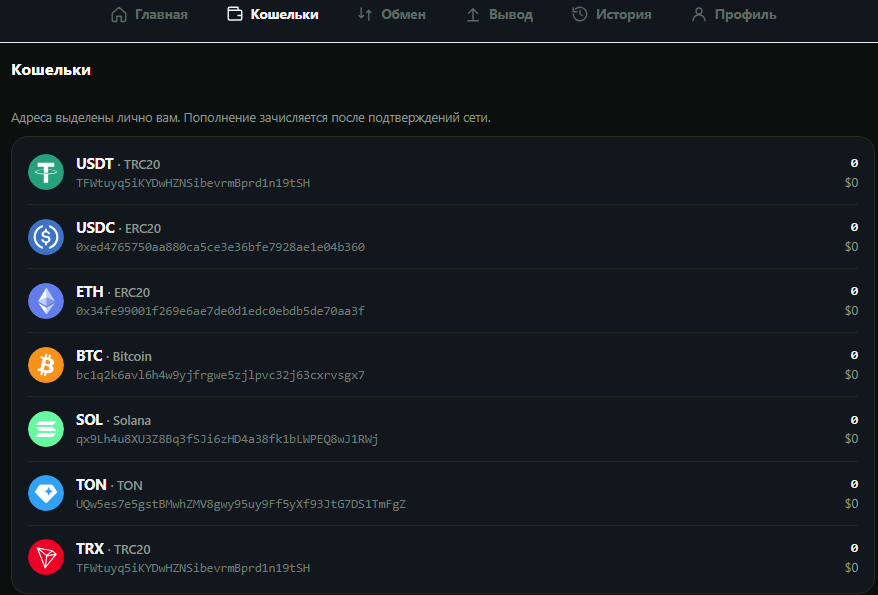Select the USDC ERC20 address starting 0xed47
The width and height of the screenshot is (878, 595).
coord(221,247)
